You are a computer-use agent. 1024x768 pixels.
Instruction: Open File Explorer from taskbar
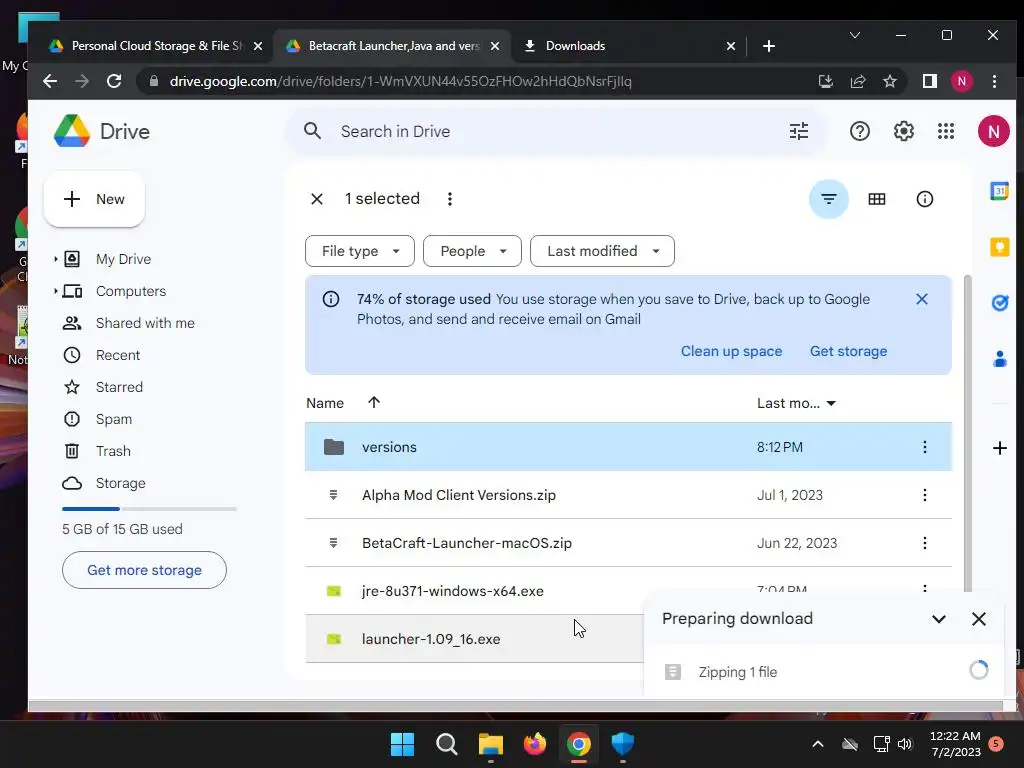pyautogui.click(x=490, y=744)
